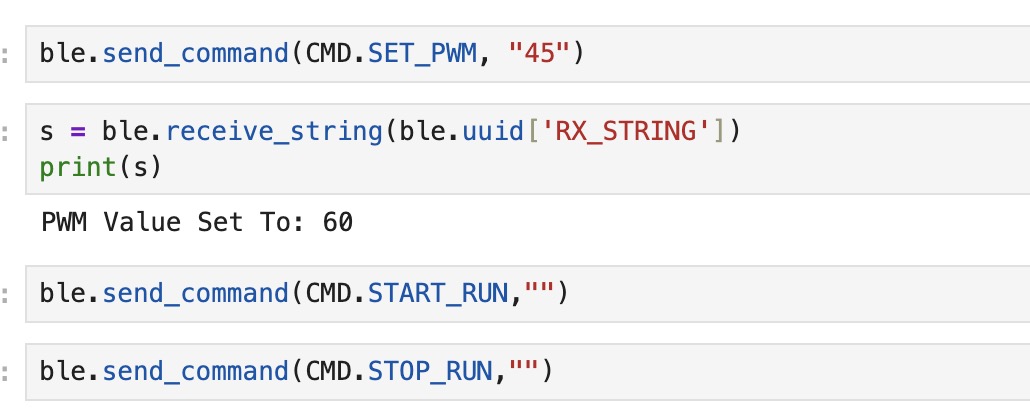This screenshot has width=1030, height=418.
Task: Click the print keyword
Action: click(78, 168)
